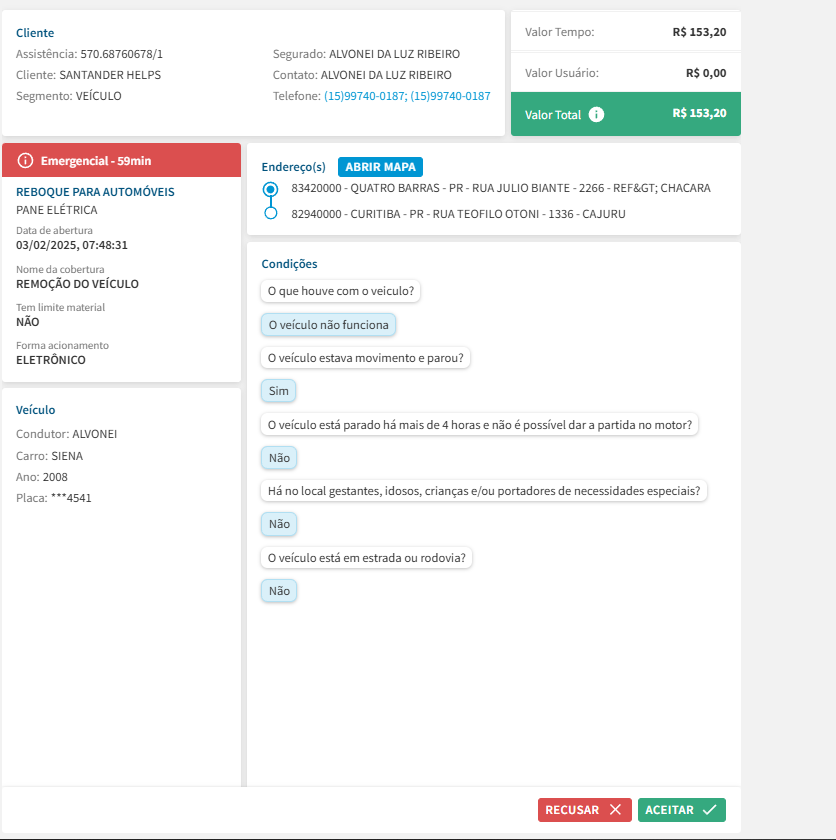The height and width of the screenshot is (840, 836).
Task: Click the Valor Tempo amount R$ 153,20
Action: [x=699, y=32]
